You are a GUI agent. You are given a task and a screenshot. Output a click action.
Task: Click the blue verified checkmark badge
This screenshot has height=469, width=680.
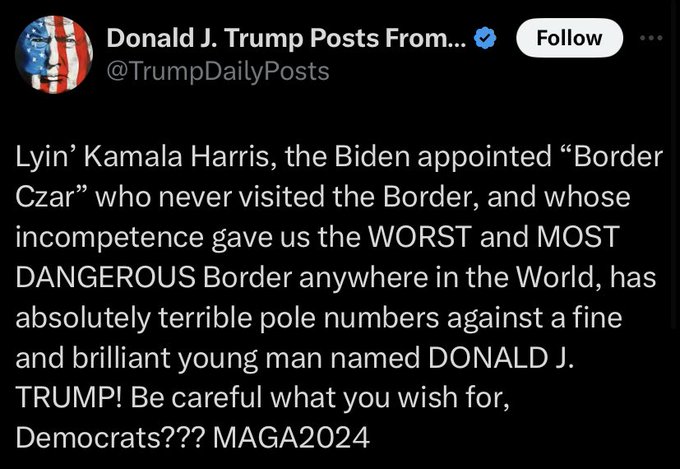pyautogui.click(x=485, y=38)
